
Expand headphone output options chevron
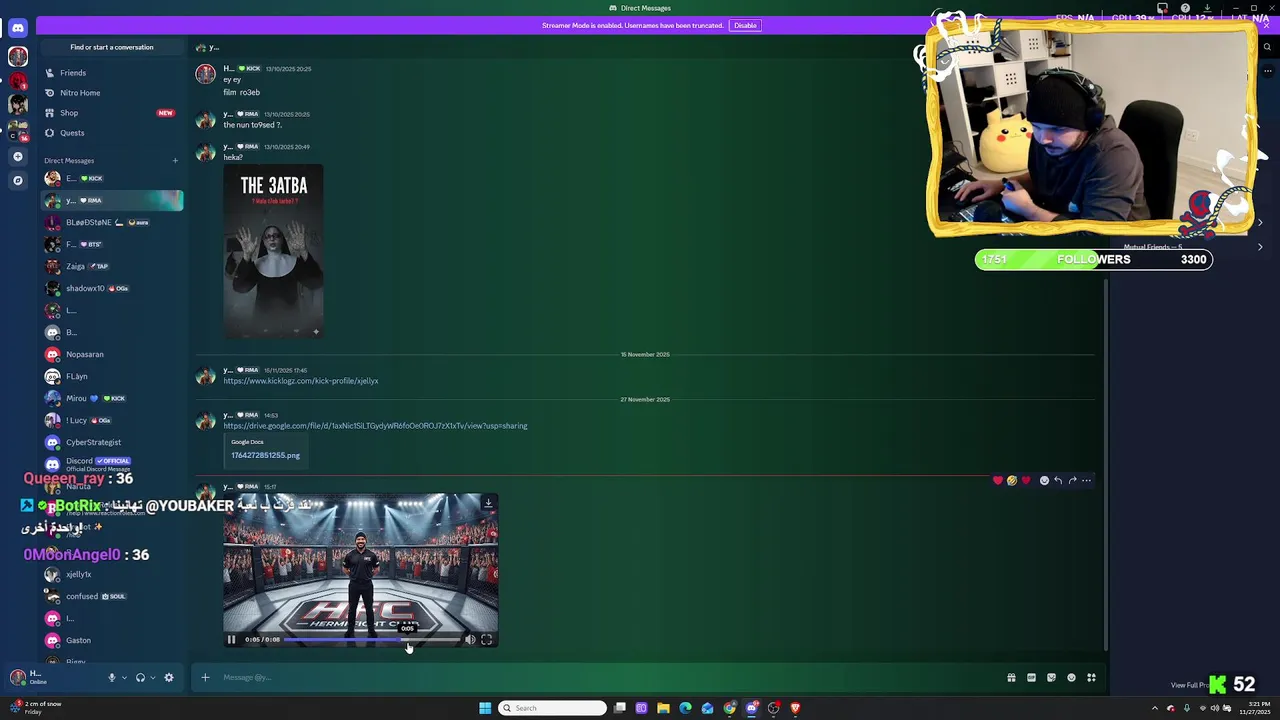152,677
